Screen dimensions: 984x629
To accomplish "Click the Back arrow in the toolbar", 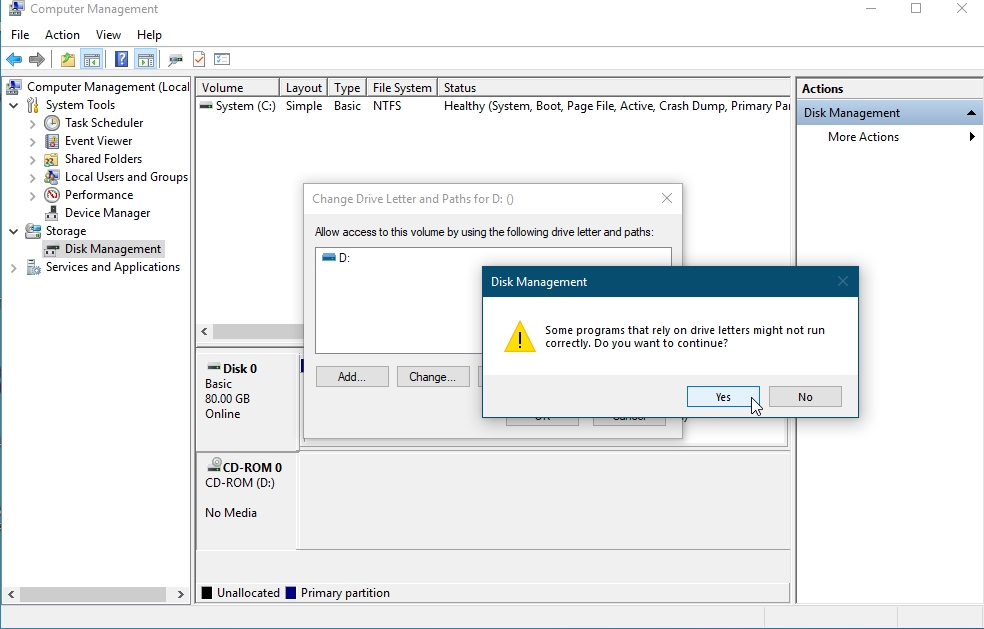I will [x=14, y=60].
